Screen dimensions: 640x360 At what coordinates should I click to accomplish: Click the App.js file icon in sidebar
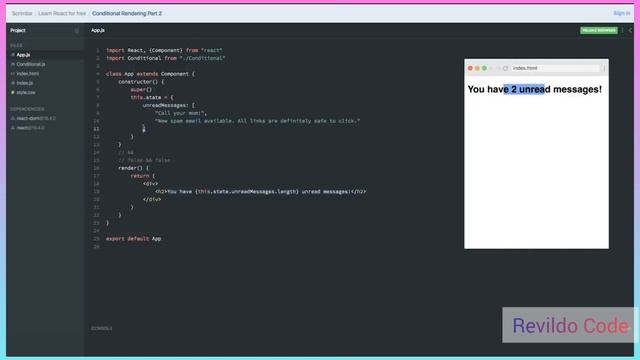tap(13, 55)
